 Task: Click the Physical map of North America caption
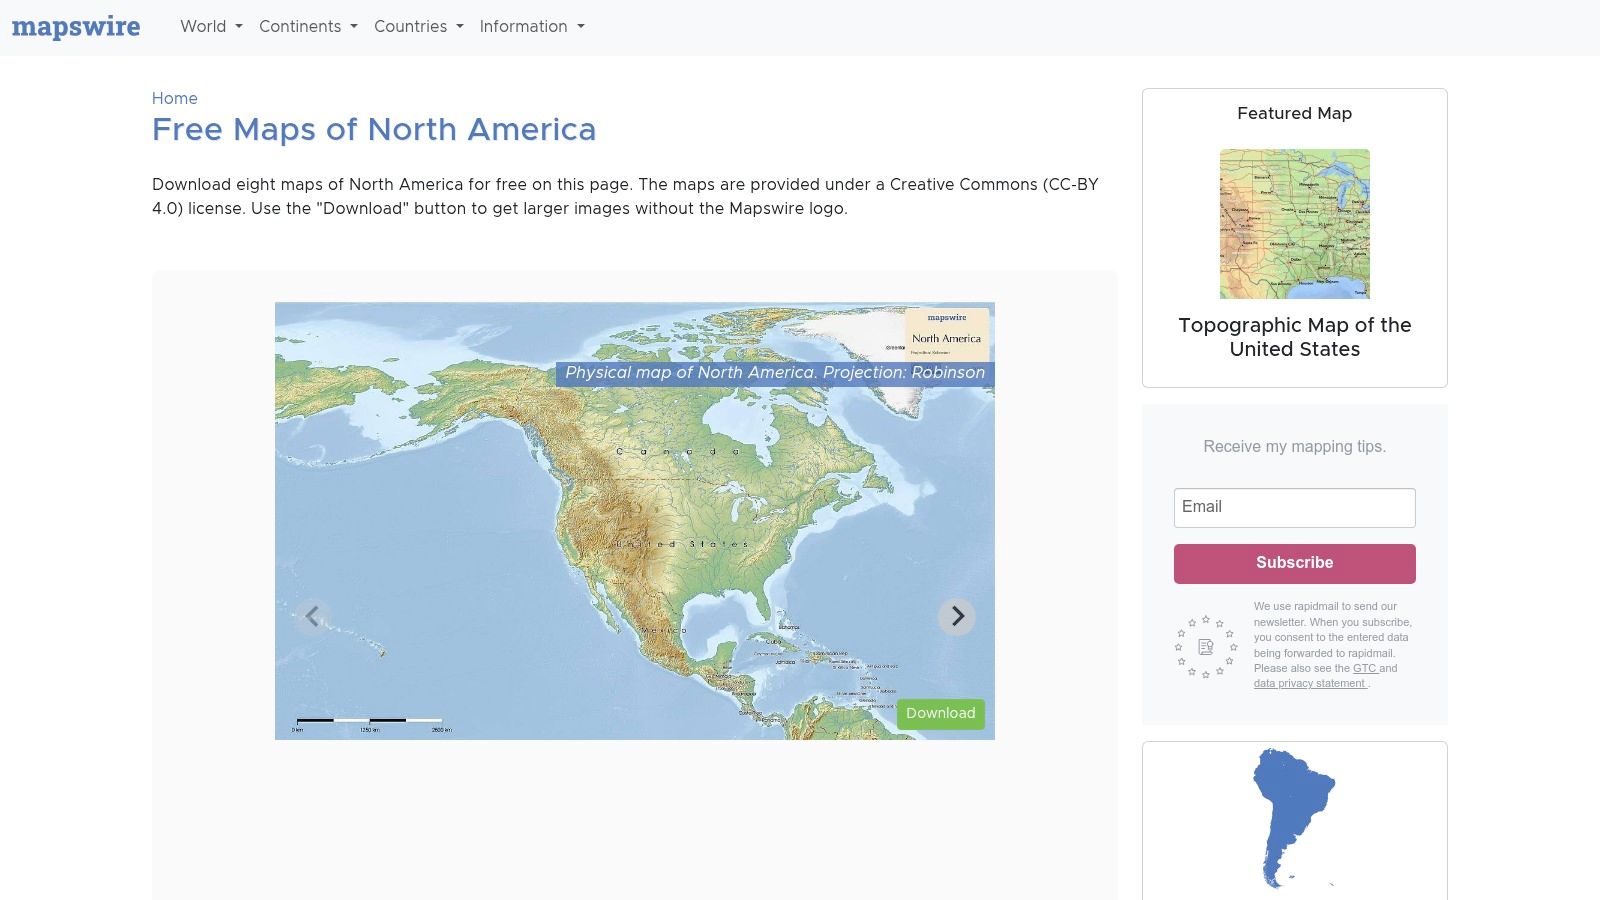774,373
